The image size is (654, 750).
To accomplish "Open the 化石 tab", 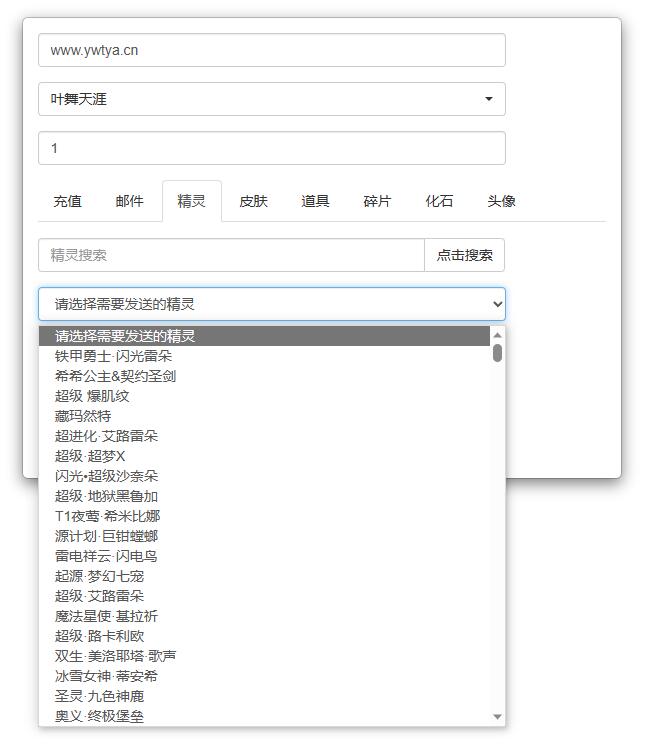I will click(x=439, y=201).
